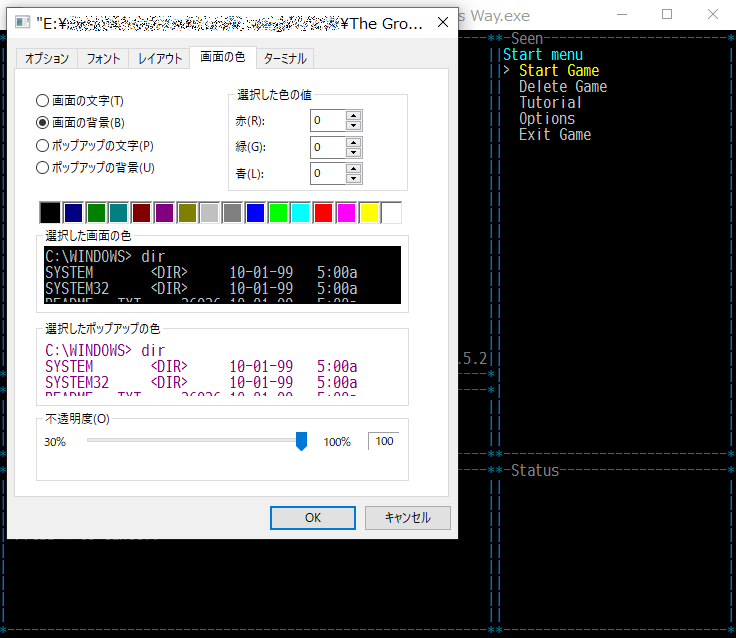Increase red value with up arrow
Viewport: 736px width, 638px height.
click(353, 115)
